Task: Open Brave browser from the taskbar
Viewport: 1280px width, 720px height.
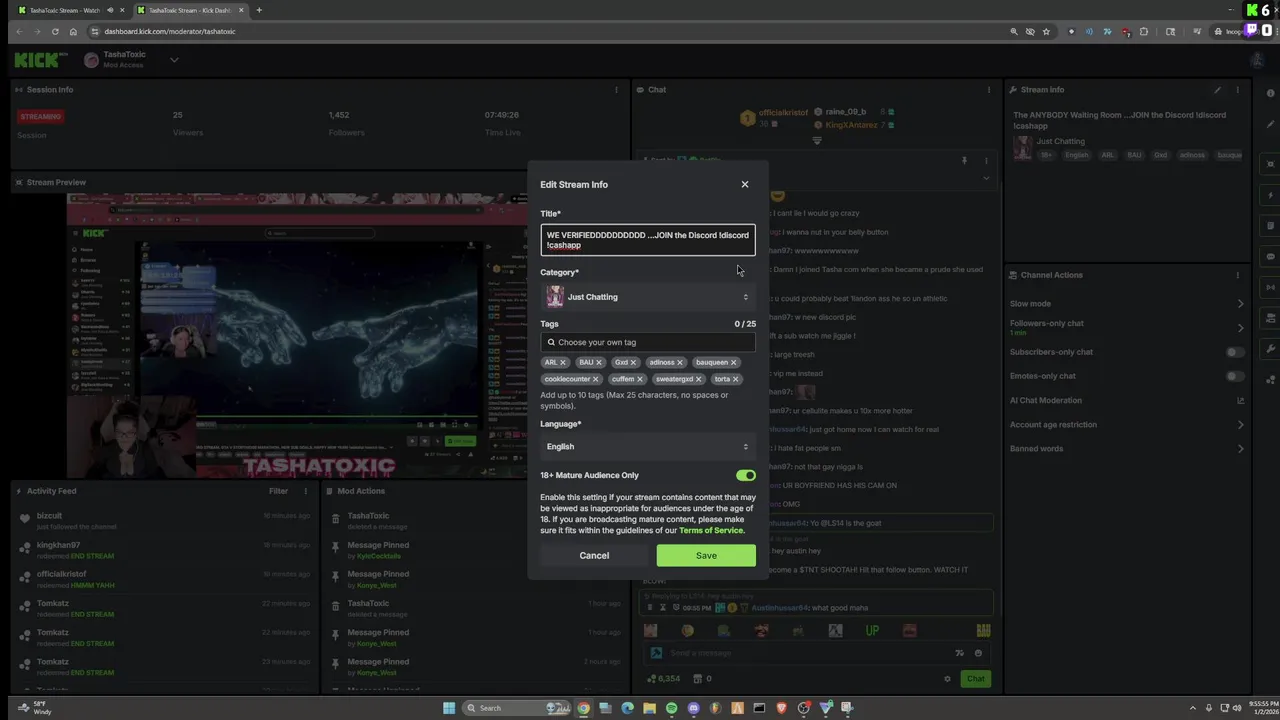Action: click(x=781, y=708)
